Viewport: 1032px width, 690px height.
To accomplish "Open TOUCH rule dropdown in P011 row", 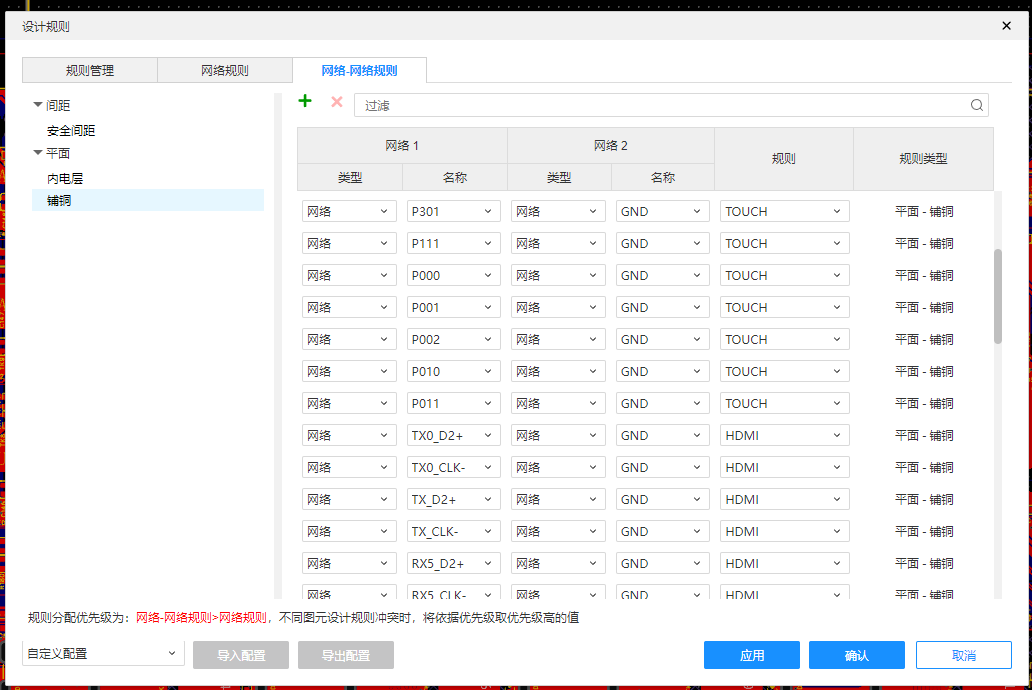I will coord(785,403).
